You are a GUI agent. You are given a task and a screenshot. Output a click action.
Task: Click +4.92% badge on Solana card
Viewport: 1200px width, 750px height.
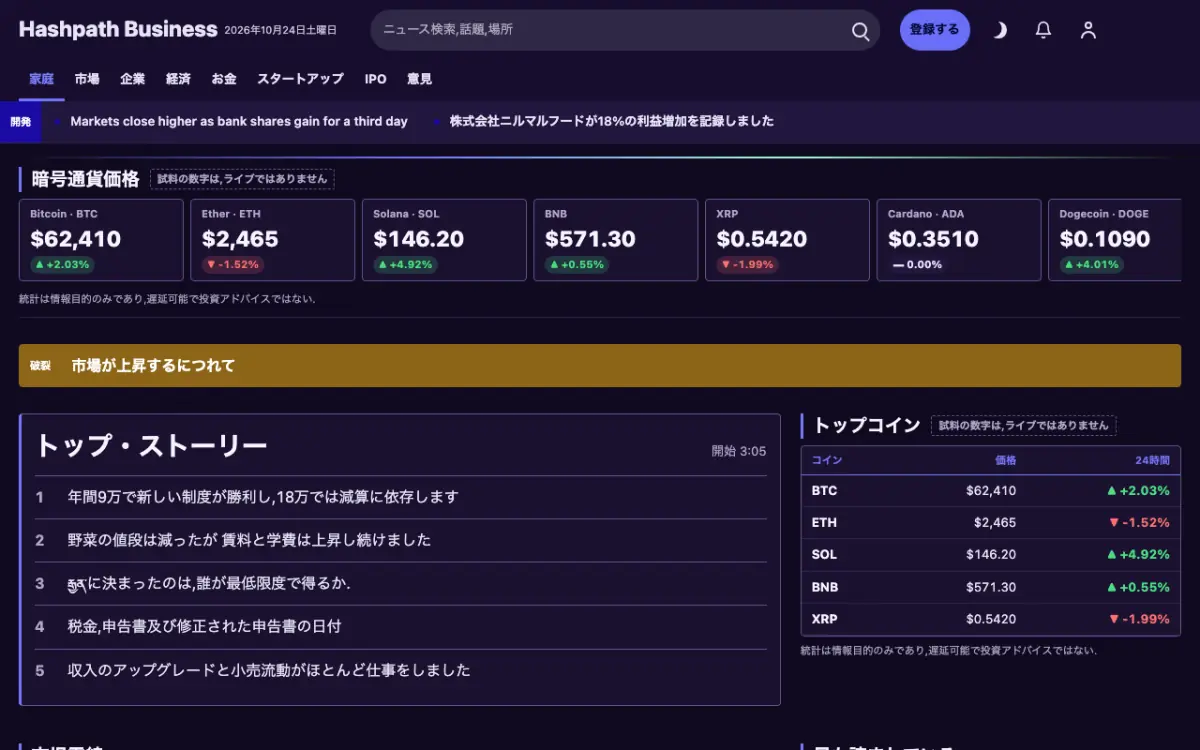pos(406,265)
